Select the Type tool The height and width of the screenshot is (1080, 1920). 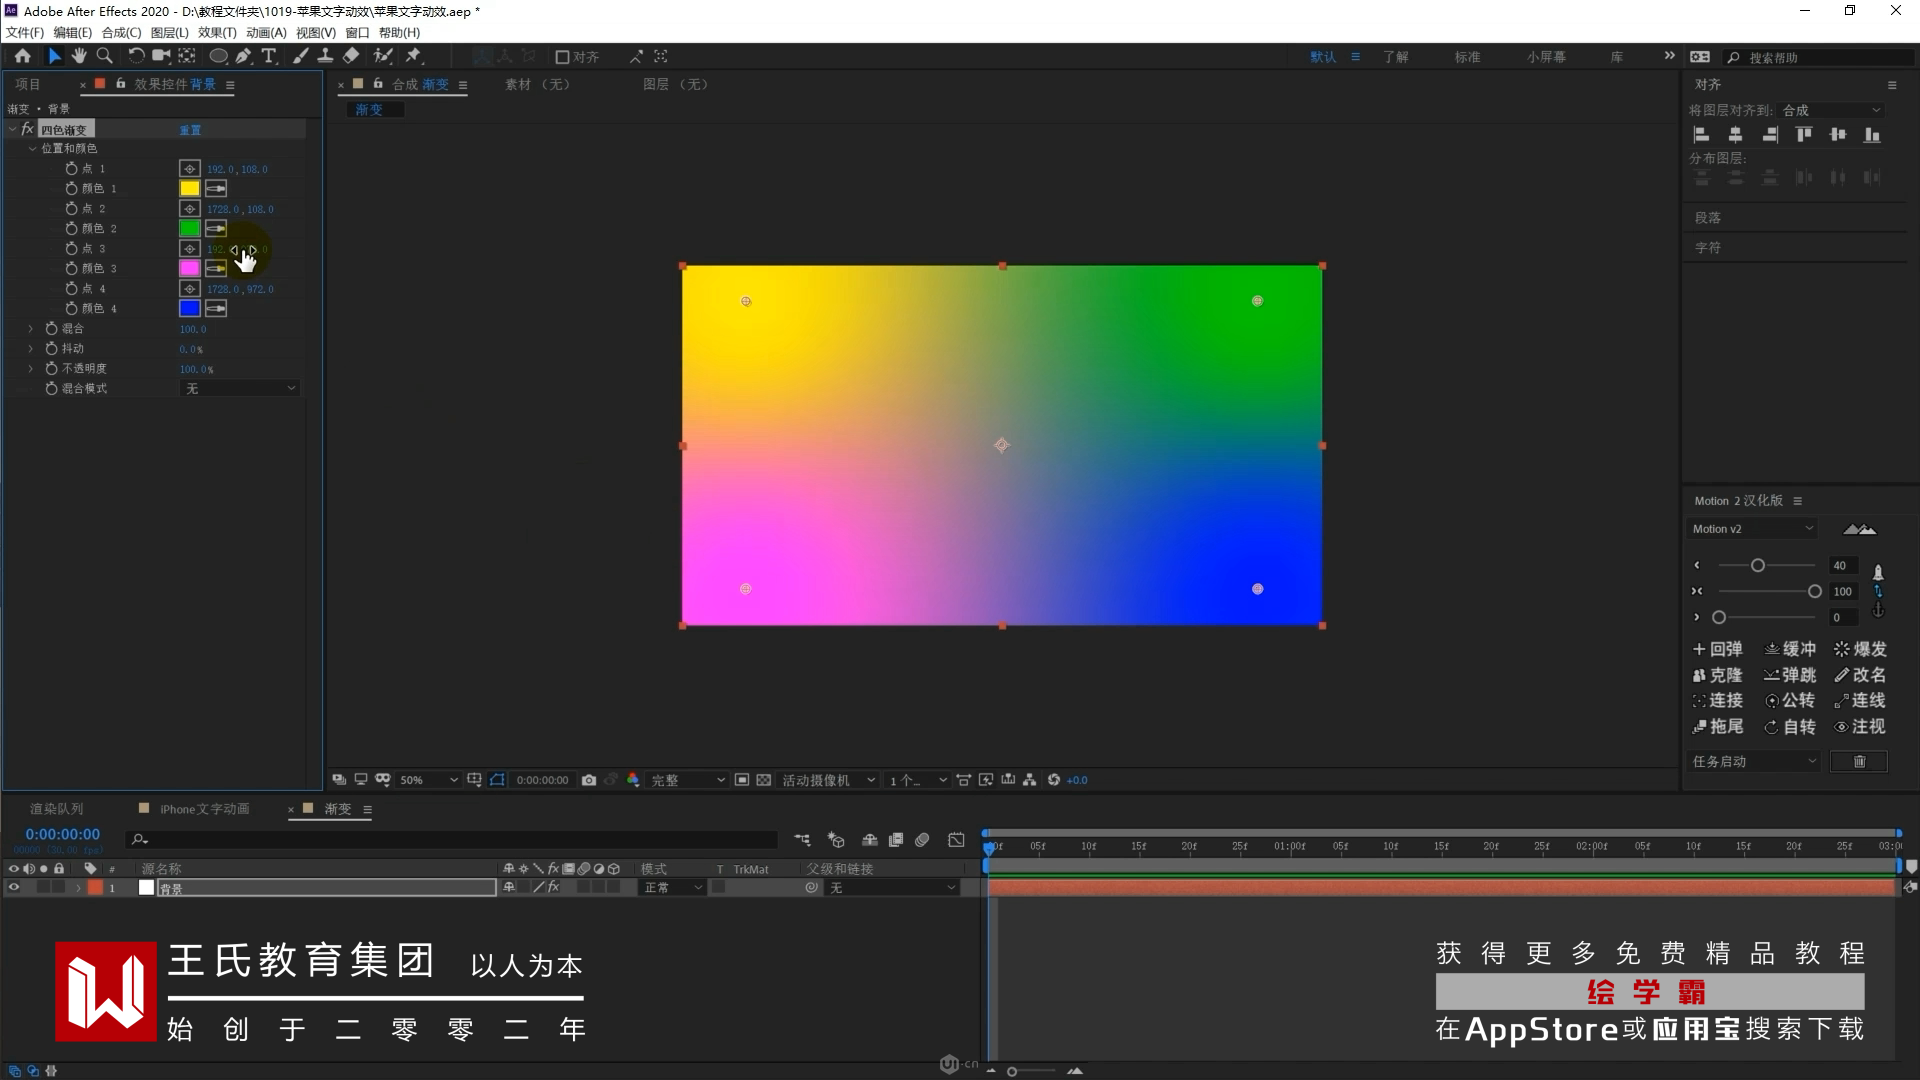(268, 56)
